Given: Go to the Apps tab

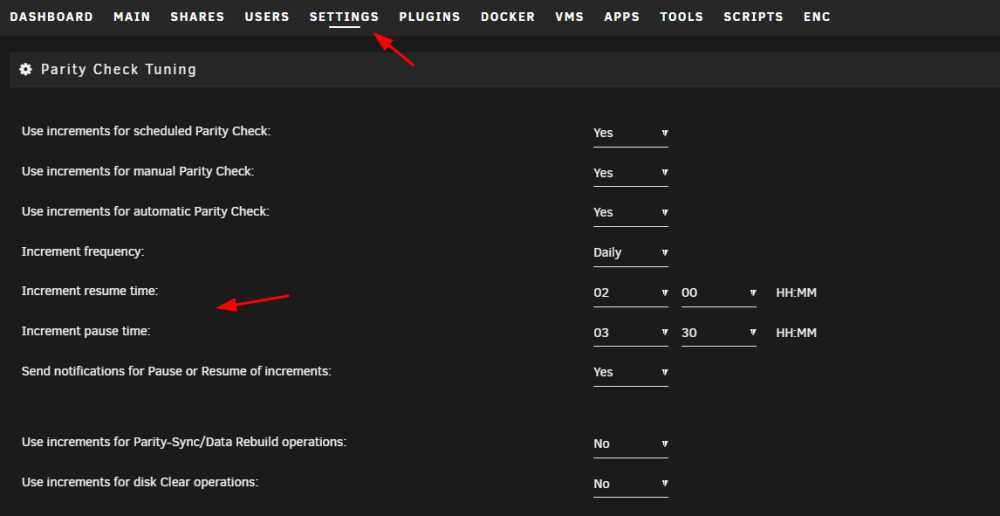Looking at the screenshot, I should 622,17.
